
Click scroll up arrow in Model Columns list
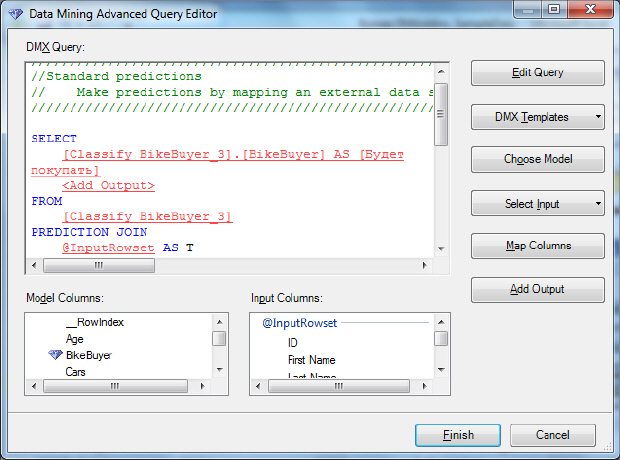point(220,322)
